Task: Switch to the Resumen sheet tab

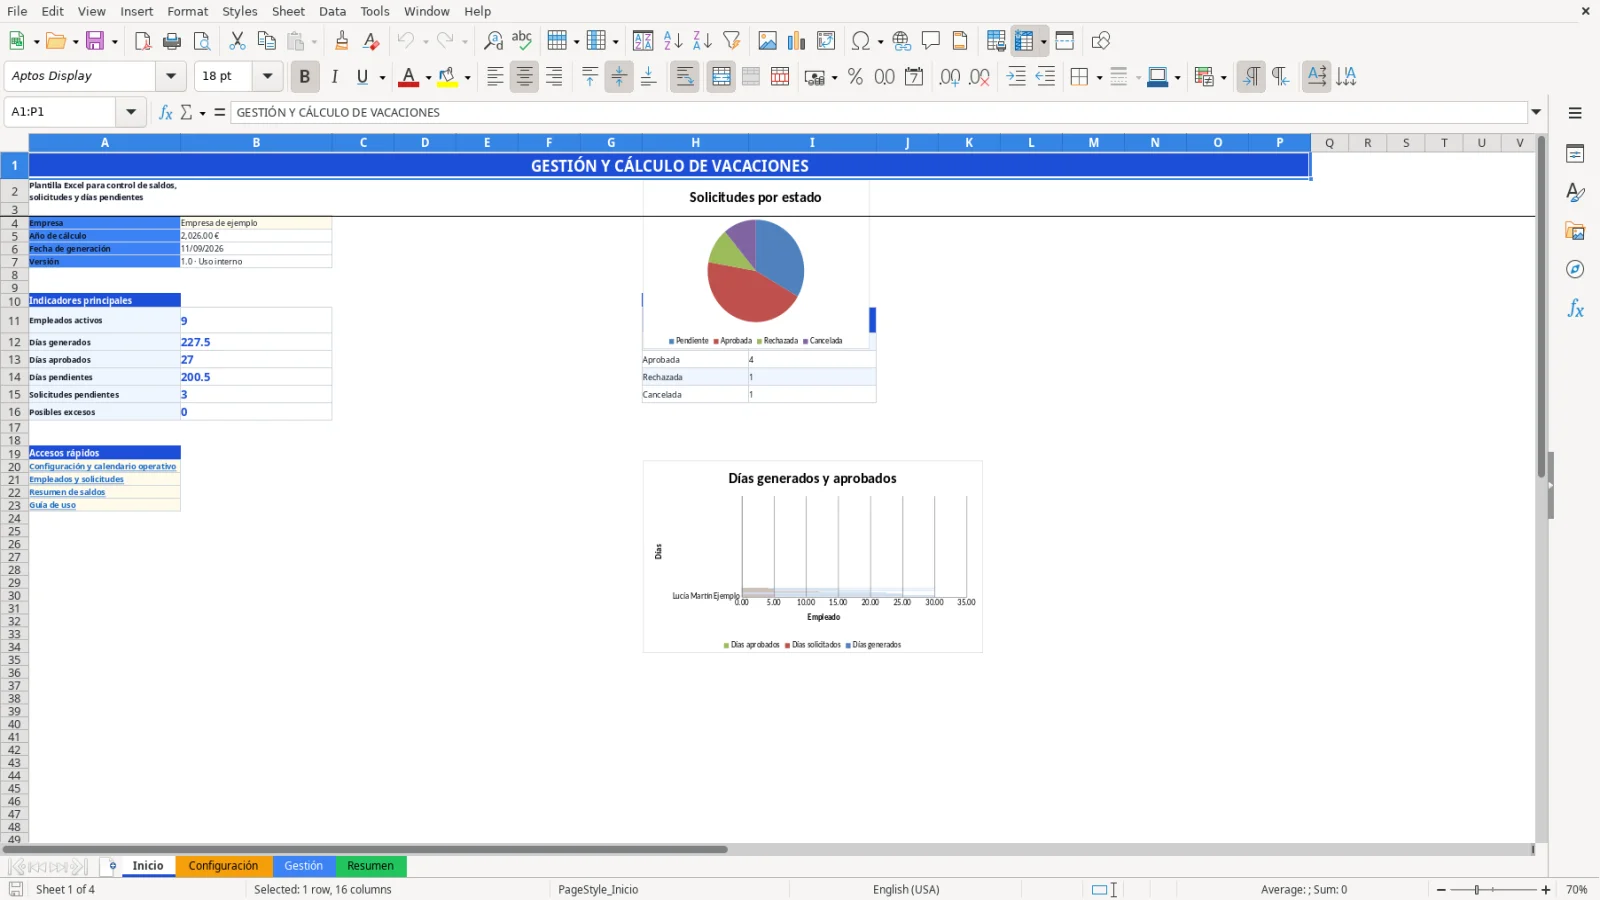Action: (371, 866)
